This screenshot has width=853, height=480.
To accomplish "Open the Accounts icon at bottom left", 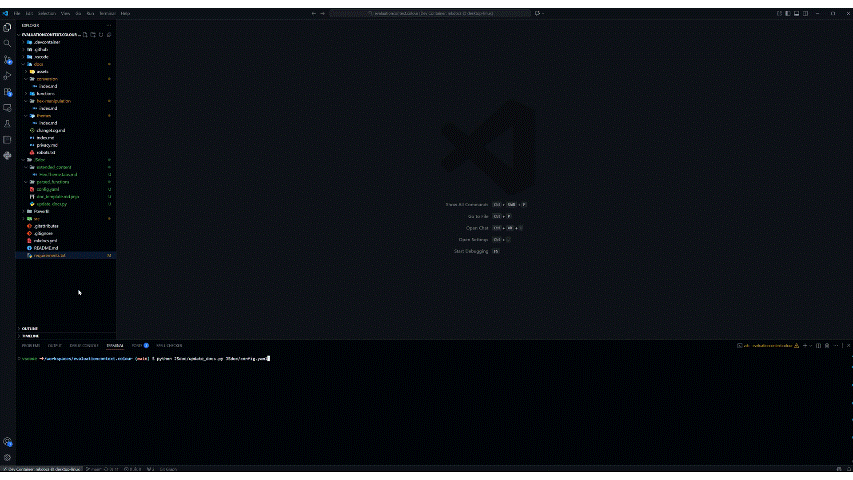I will (7, 441).
